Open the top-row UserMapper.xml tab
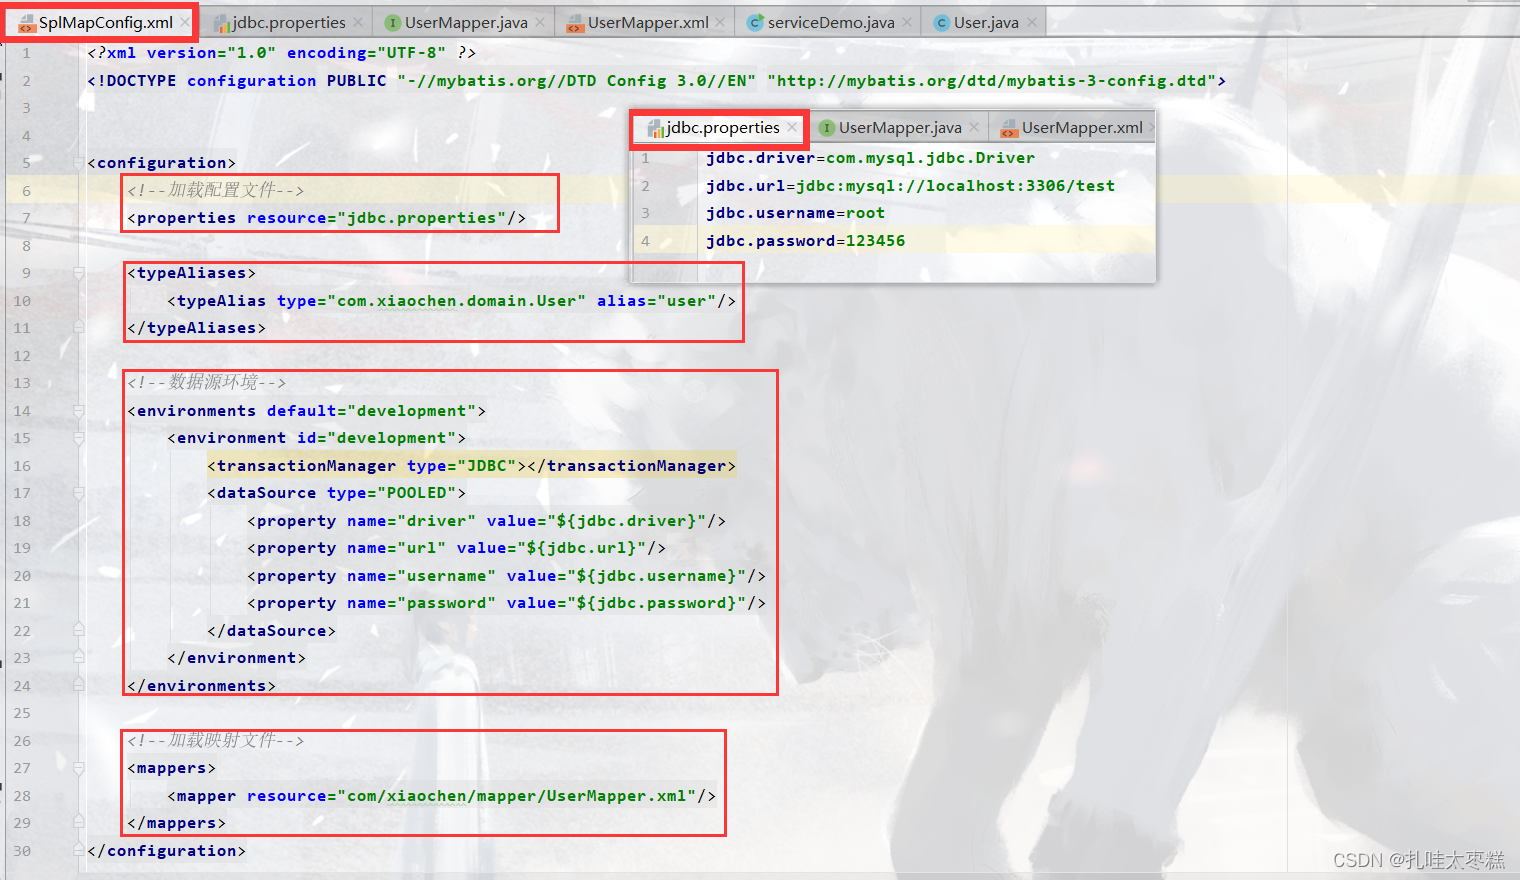1520x880 pixels. point(645,22)
